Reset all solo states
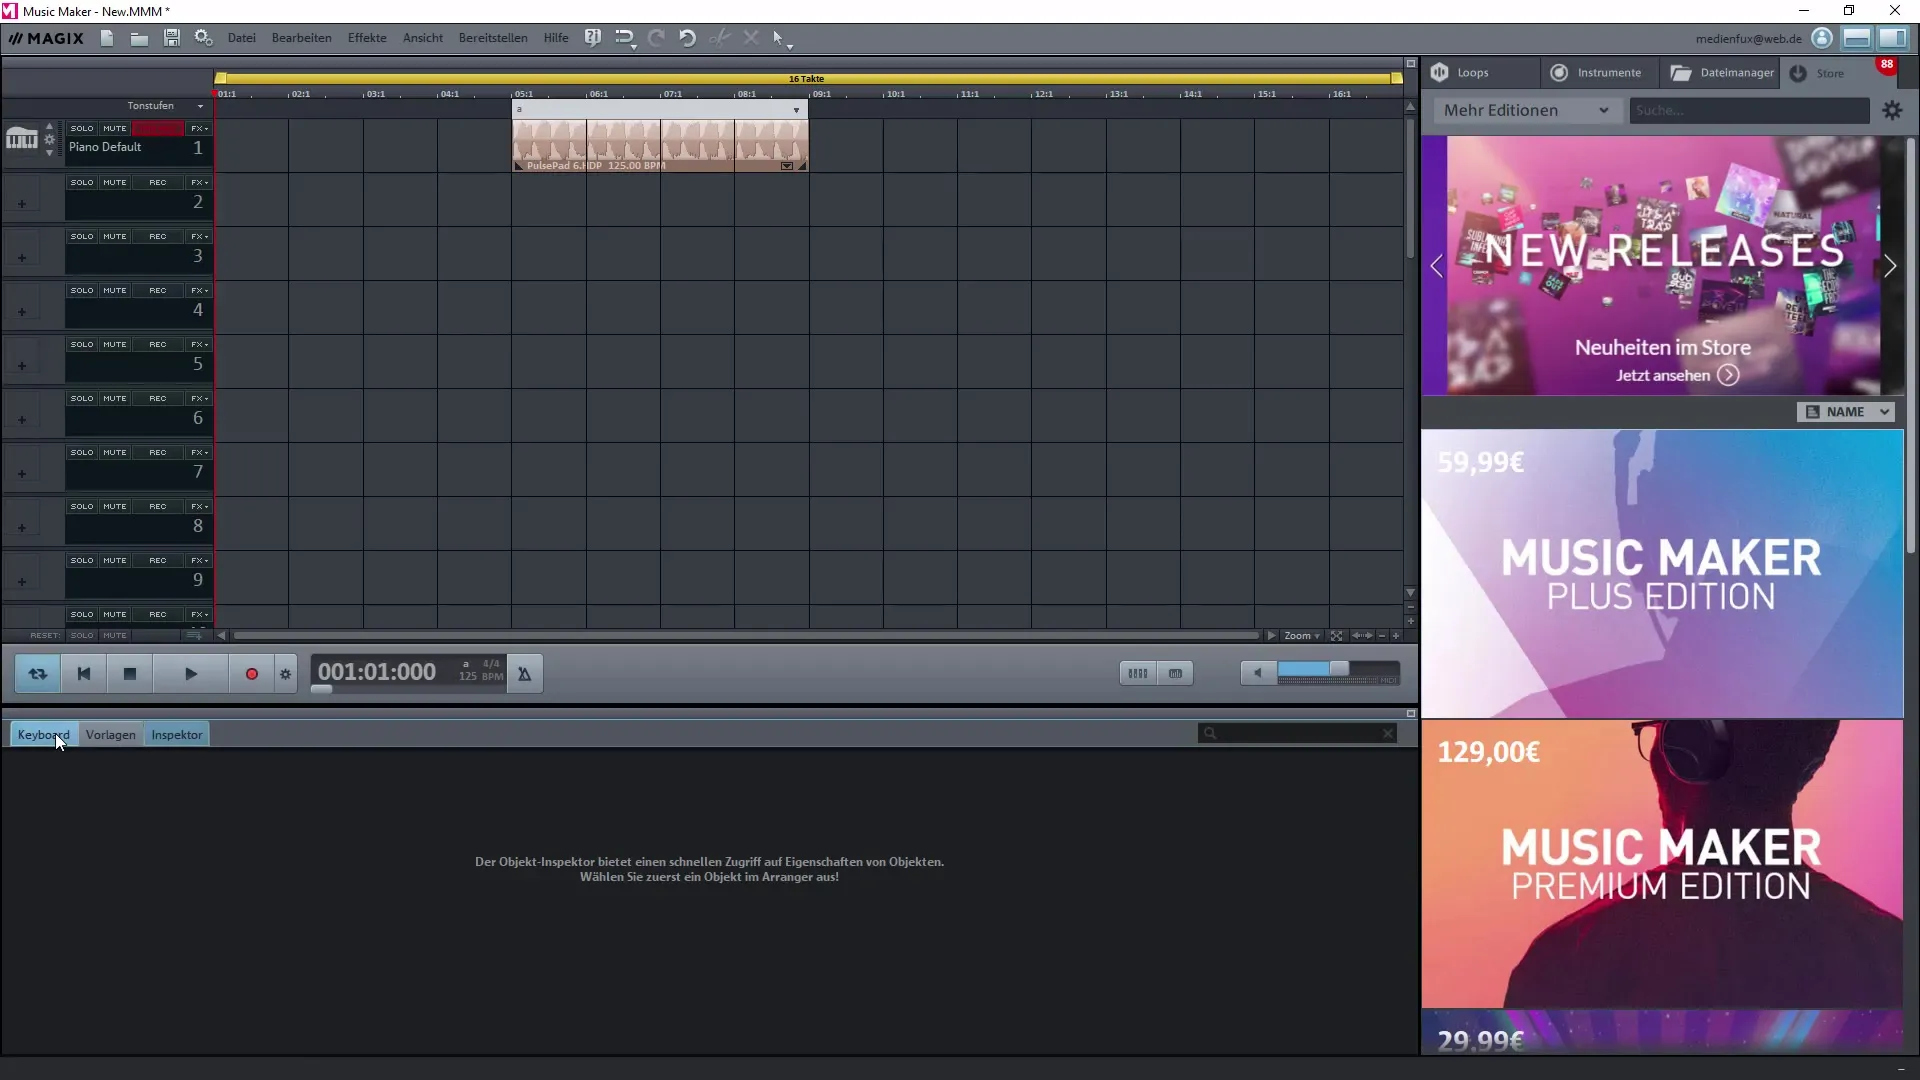The height and width of the screenshot is (1080, 1920). [x=82, y=636]
